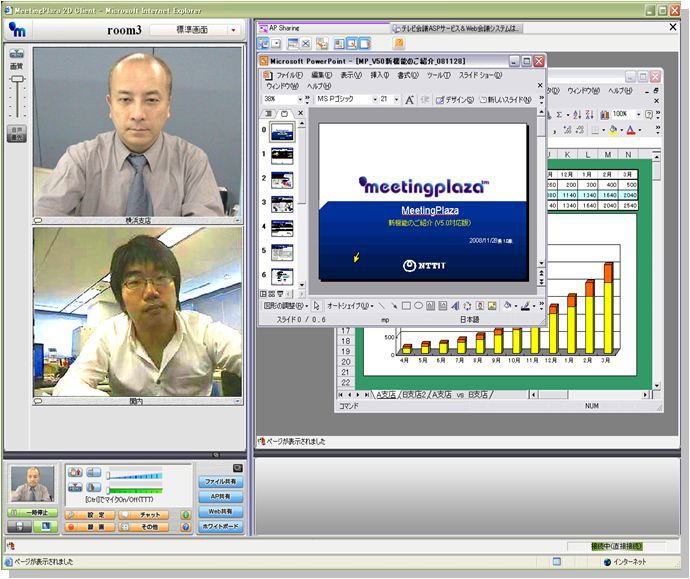The height and width of the screenshot is (579, 690).
Task: Select the oval shape drawing tool
Action: click(x=418, y=306)
